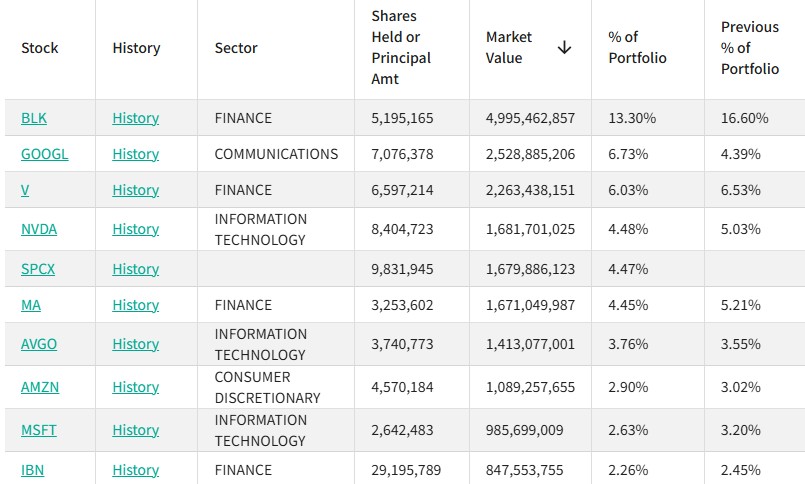Open the AMZN ticker link
Image resolution: width=805 pixels, height=484 pixels.
coord(40,387)
